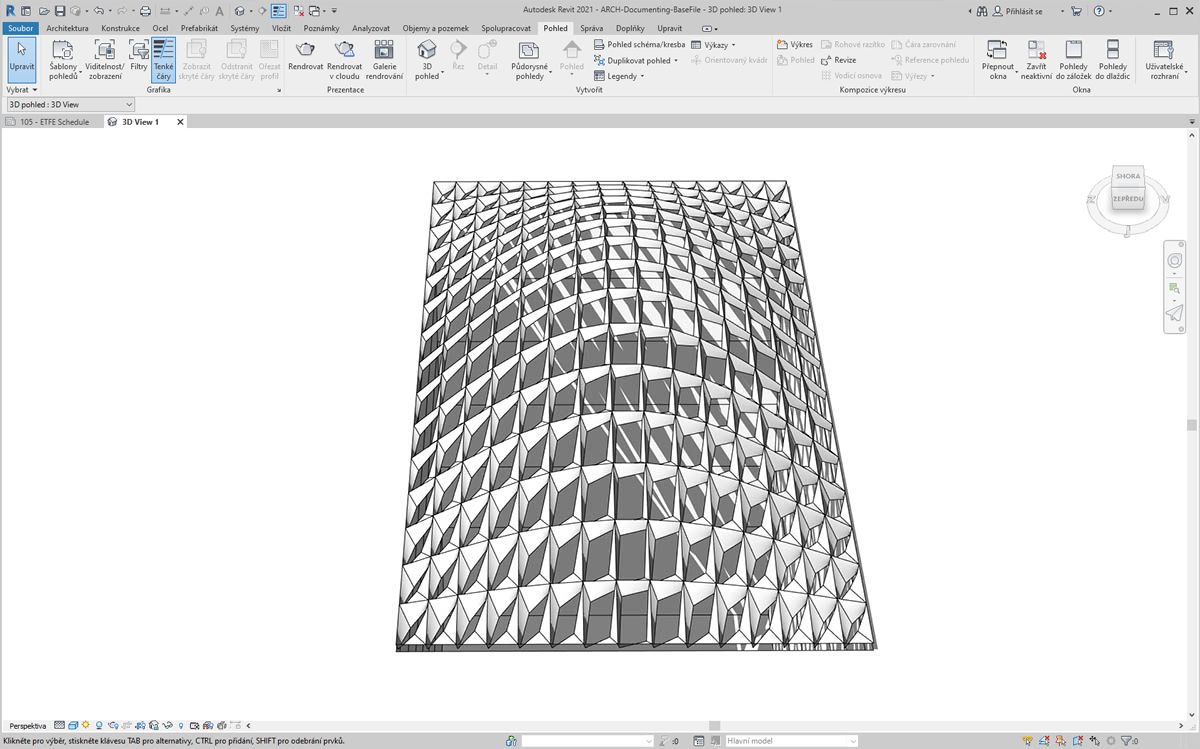Screen dimensions: 1200x749
Task: Expand the Vybrat select dropdown
Action: coord(21,90)
